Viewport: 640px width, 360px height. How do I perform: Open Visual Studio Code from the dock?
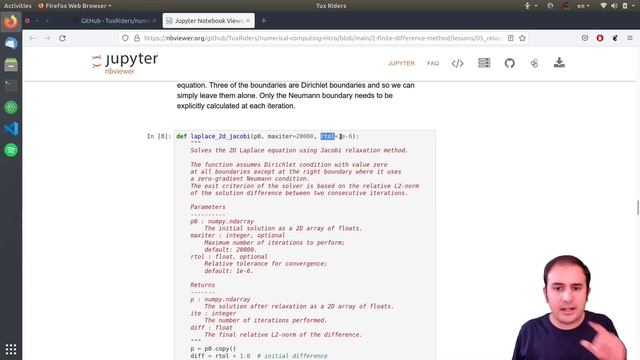click(x=11, y=129)
